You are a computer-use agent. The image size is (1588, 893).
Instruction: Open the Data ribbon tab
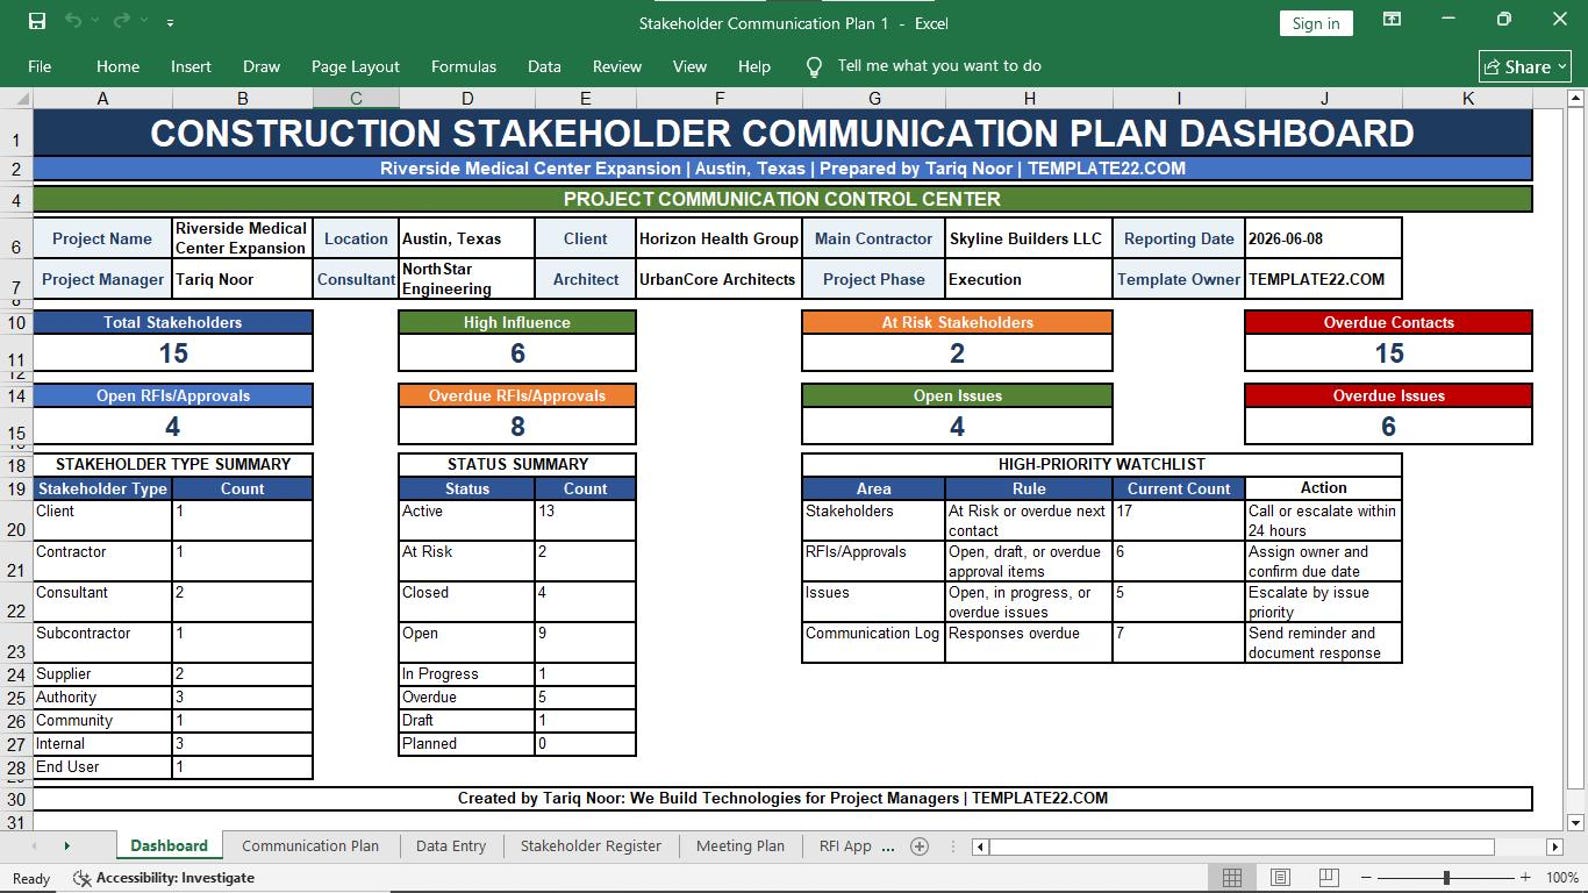pyautogui.click(x=544, y=66)
